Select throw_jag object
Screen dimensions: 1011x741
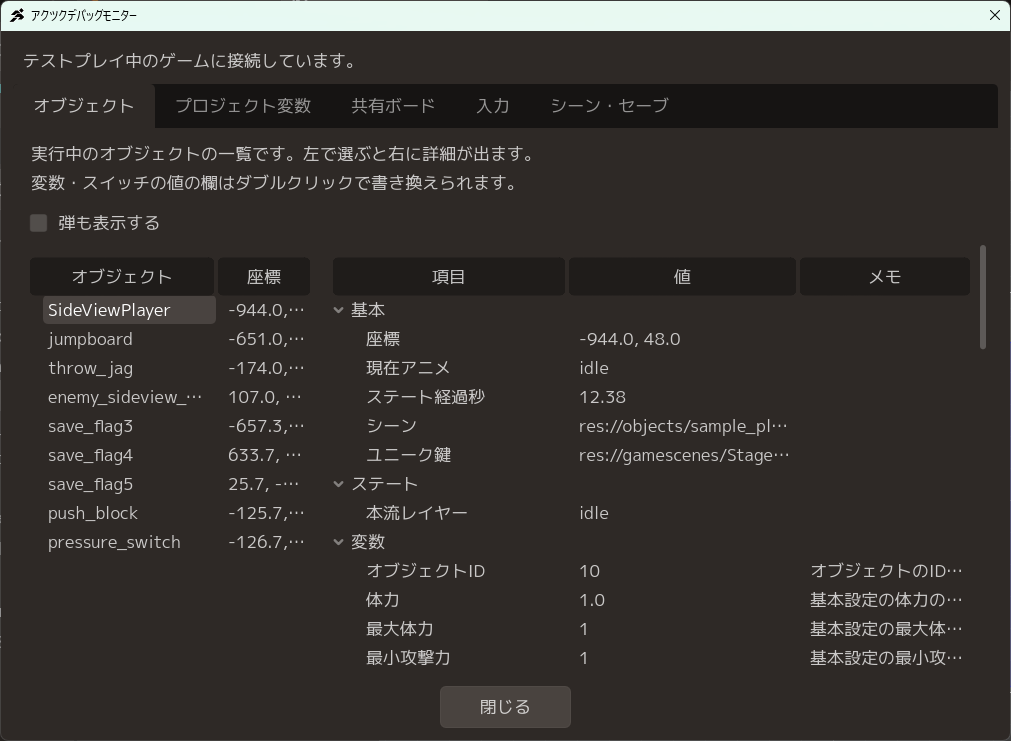click(x=90, y=368)
